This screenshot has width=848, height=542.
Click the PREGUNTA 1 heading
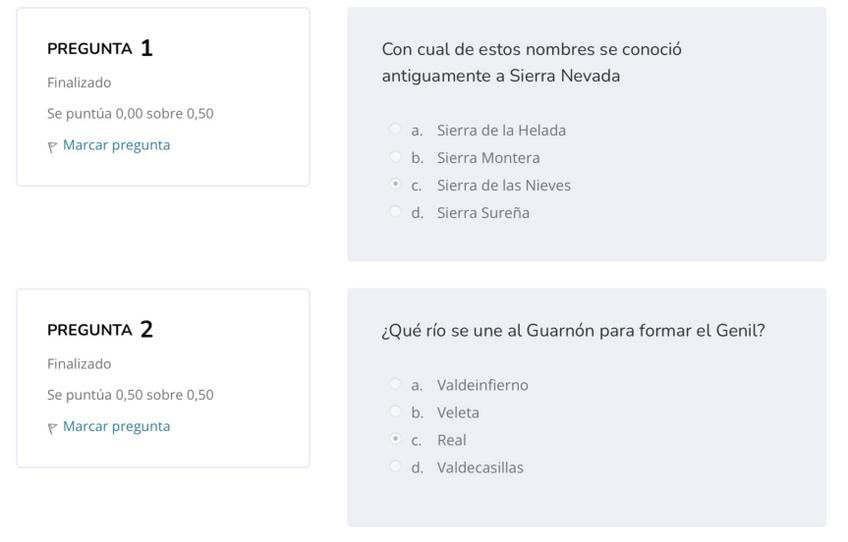pyautogui.click(x=100, y=48)
